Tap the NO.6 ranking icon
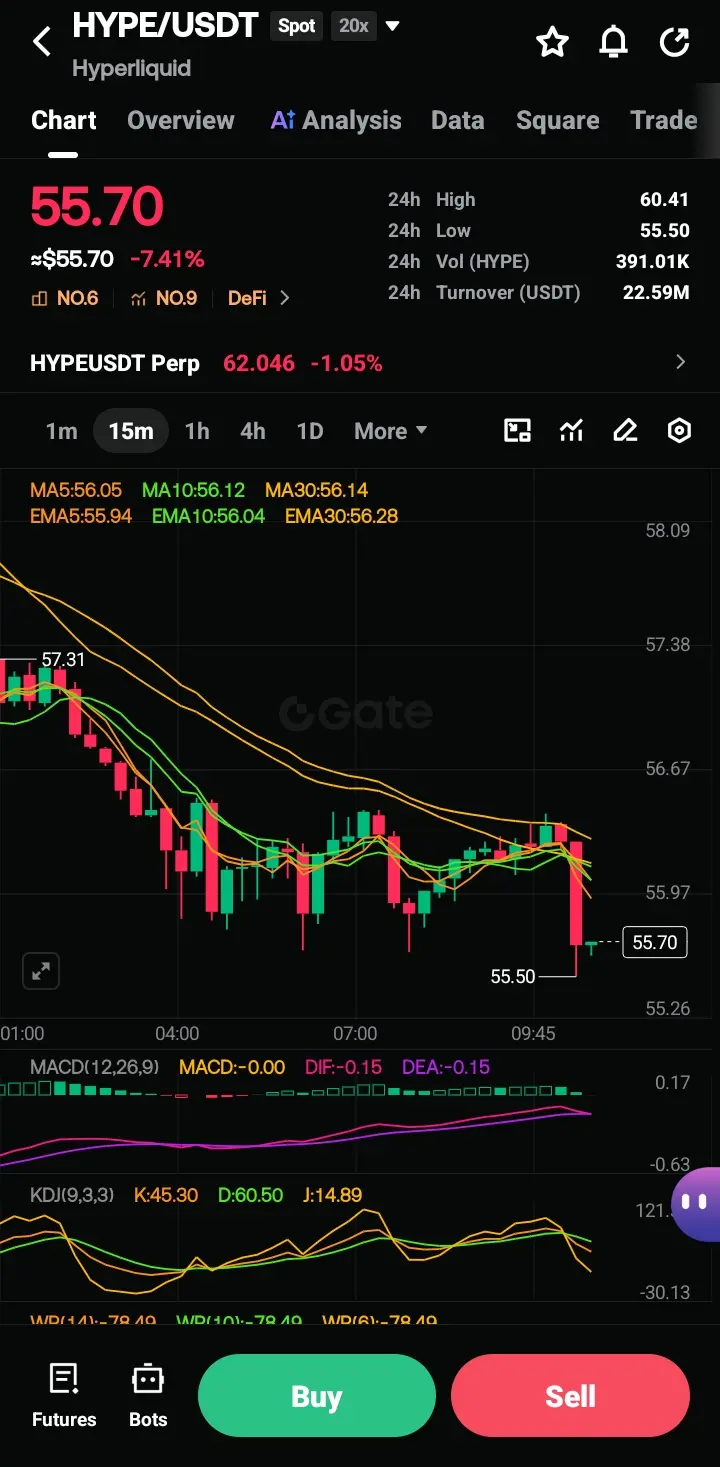720x1467 pixels. (x=40, y=298)
